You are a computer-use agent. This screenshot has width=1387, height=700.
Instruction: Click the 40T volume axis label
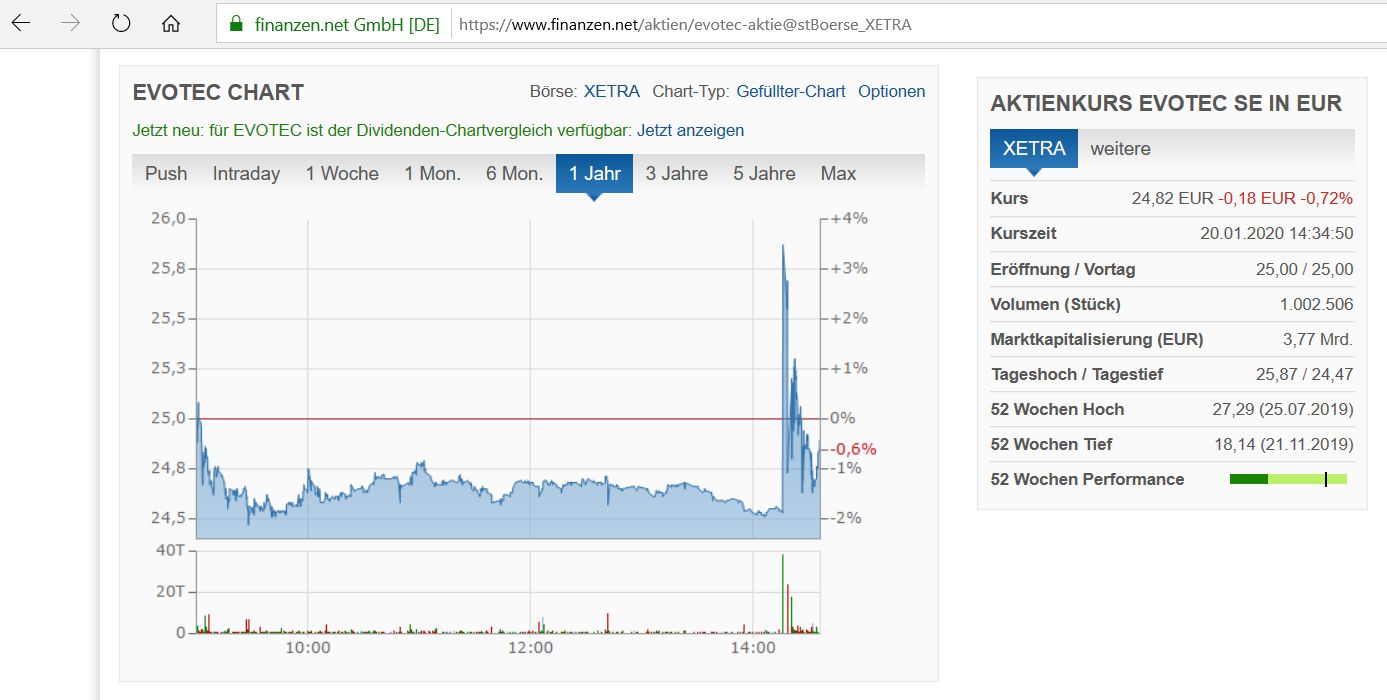click(169, 551)
